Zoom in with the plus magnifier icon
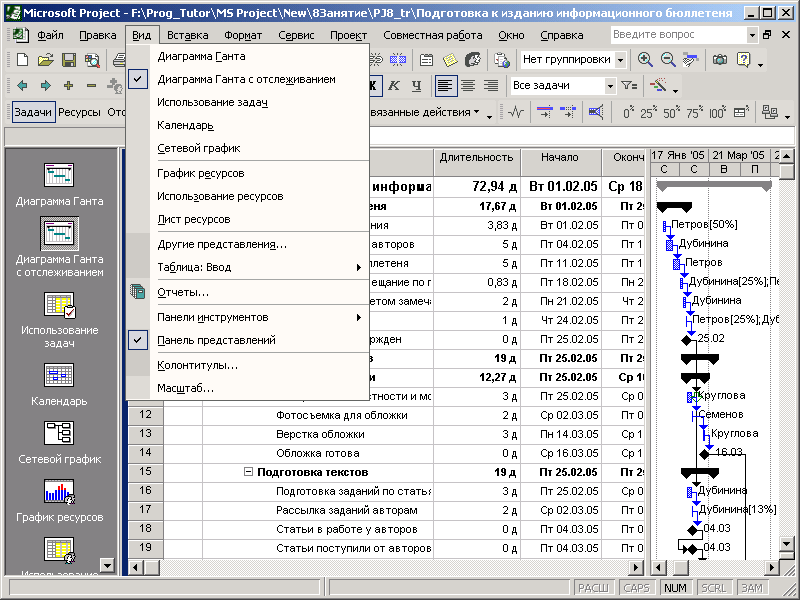The width and height of the screenshot is (800, 600). pos(645,60)
